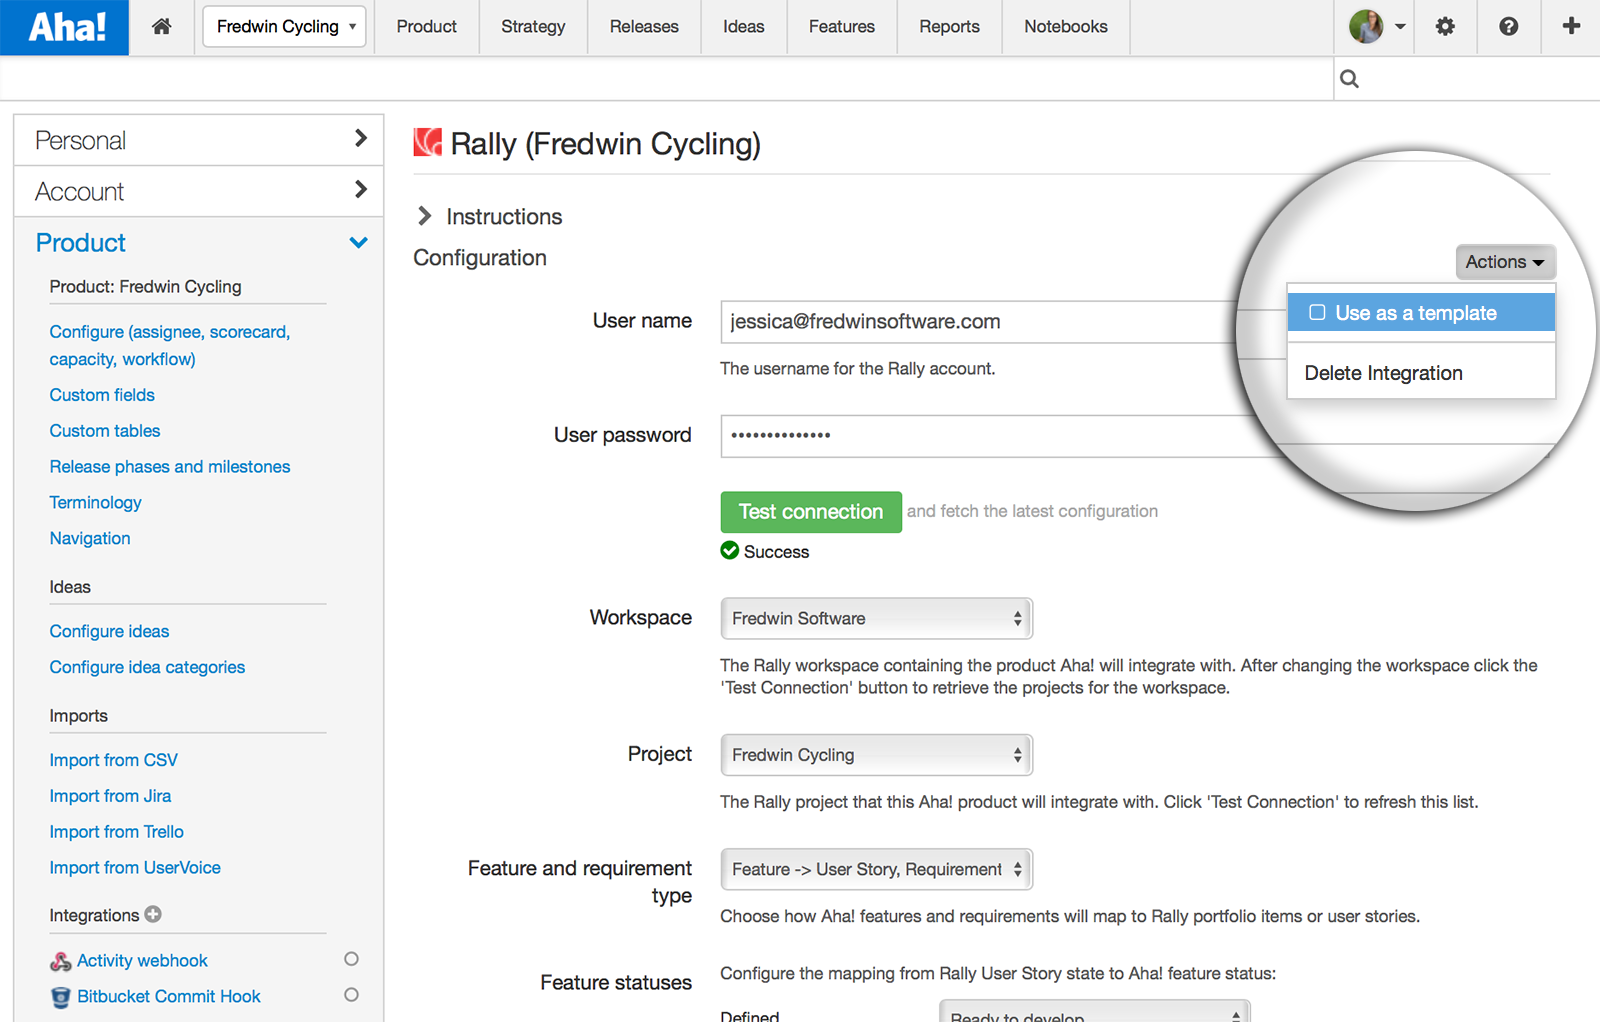Viewport: 1600px width, 1022px height.
Task: Go to the home icon
Action: tap(161, 27)
